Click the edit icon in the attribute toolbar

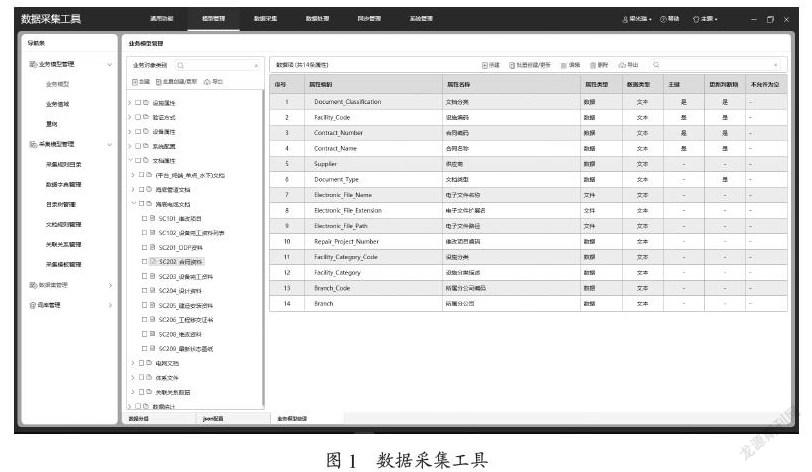coord(563,65)
